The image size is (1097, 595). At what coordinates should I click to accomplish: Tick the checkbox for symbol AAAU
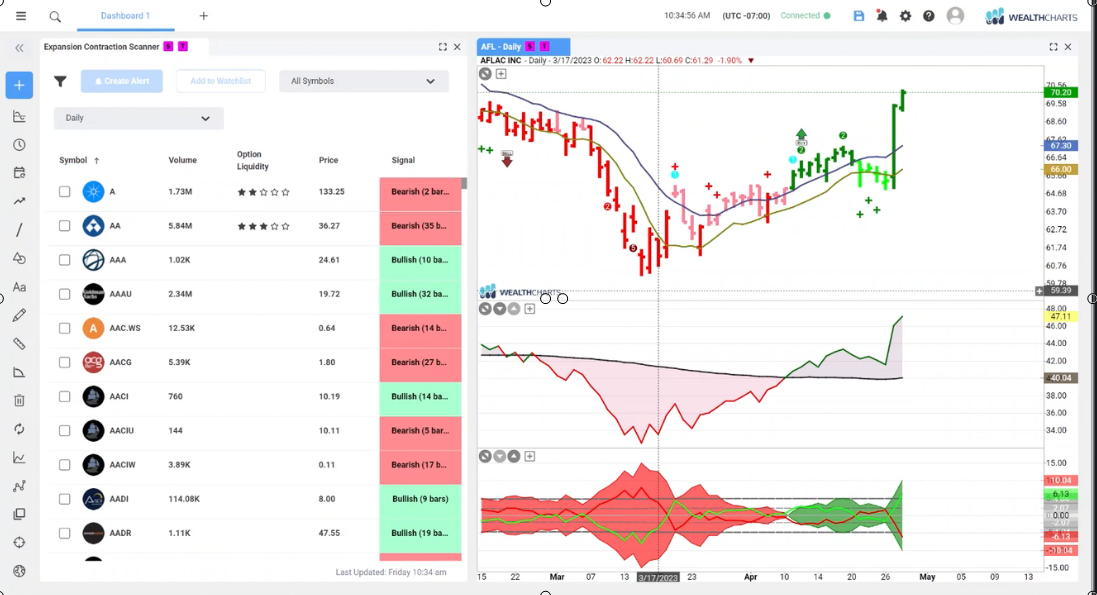[64, 294]
